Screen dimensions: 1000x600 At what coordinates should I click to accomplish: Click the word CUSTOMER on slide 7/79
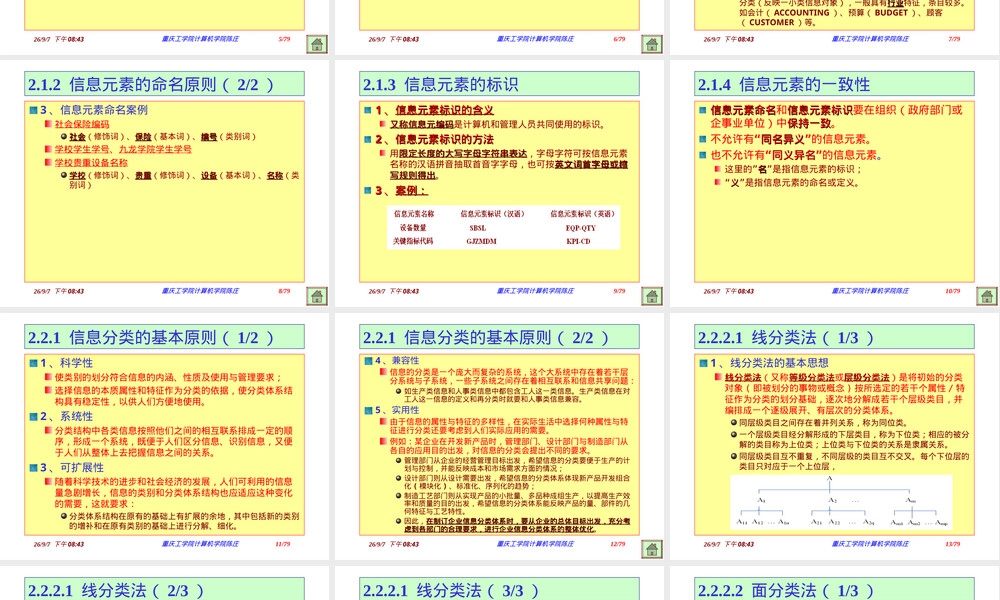(x=772, y=22)
